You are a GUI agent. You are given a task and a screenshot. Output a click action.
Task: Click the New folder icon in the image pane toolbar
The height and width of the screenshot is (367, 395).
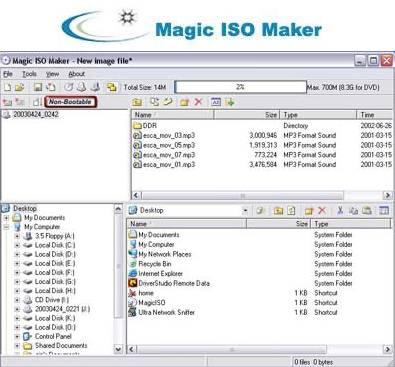click(x=184, y=102)
